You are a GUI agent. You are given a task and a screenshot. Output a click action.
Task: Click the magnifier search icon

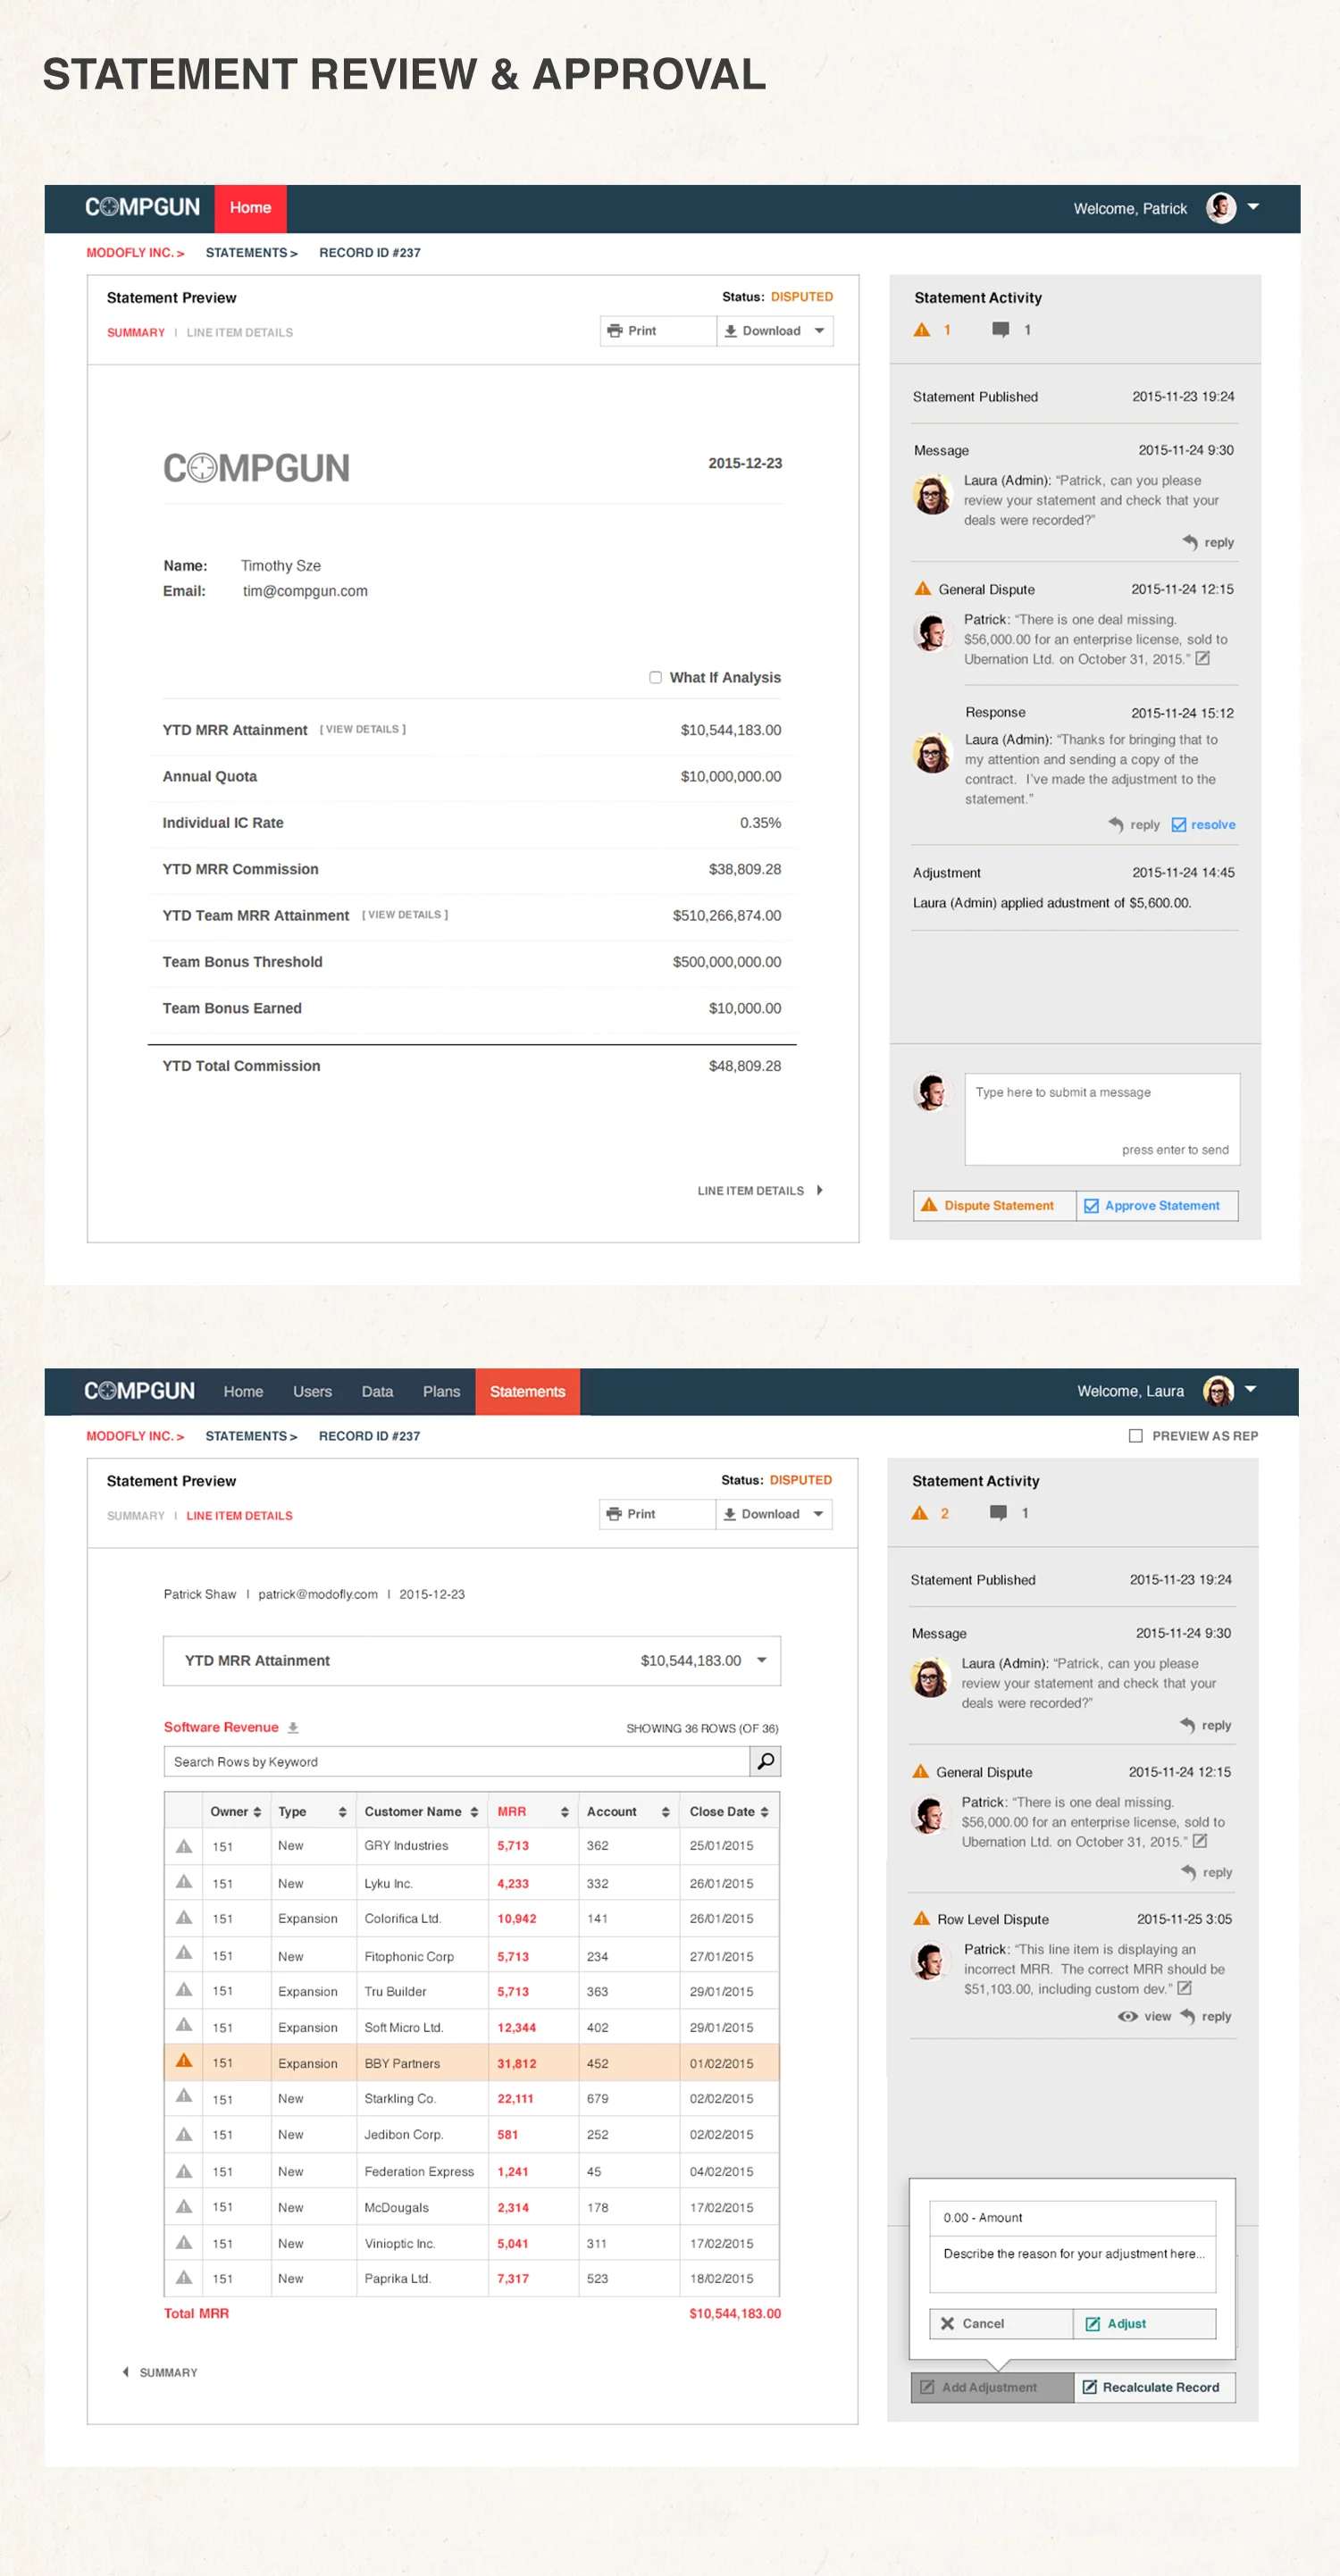[765, 1761]
